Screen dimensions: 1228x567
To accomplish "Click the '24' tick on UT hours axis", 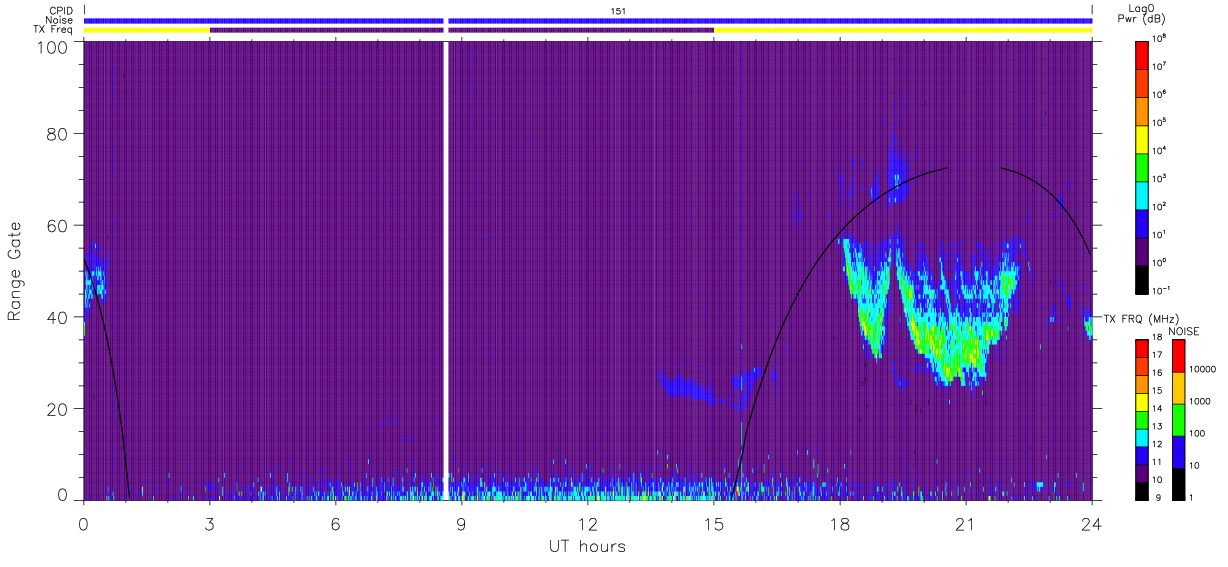I will point(1091,522).
